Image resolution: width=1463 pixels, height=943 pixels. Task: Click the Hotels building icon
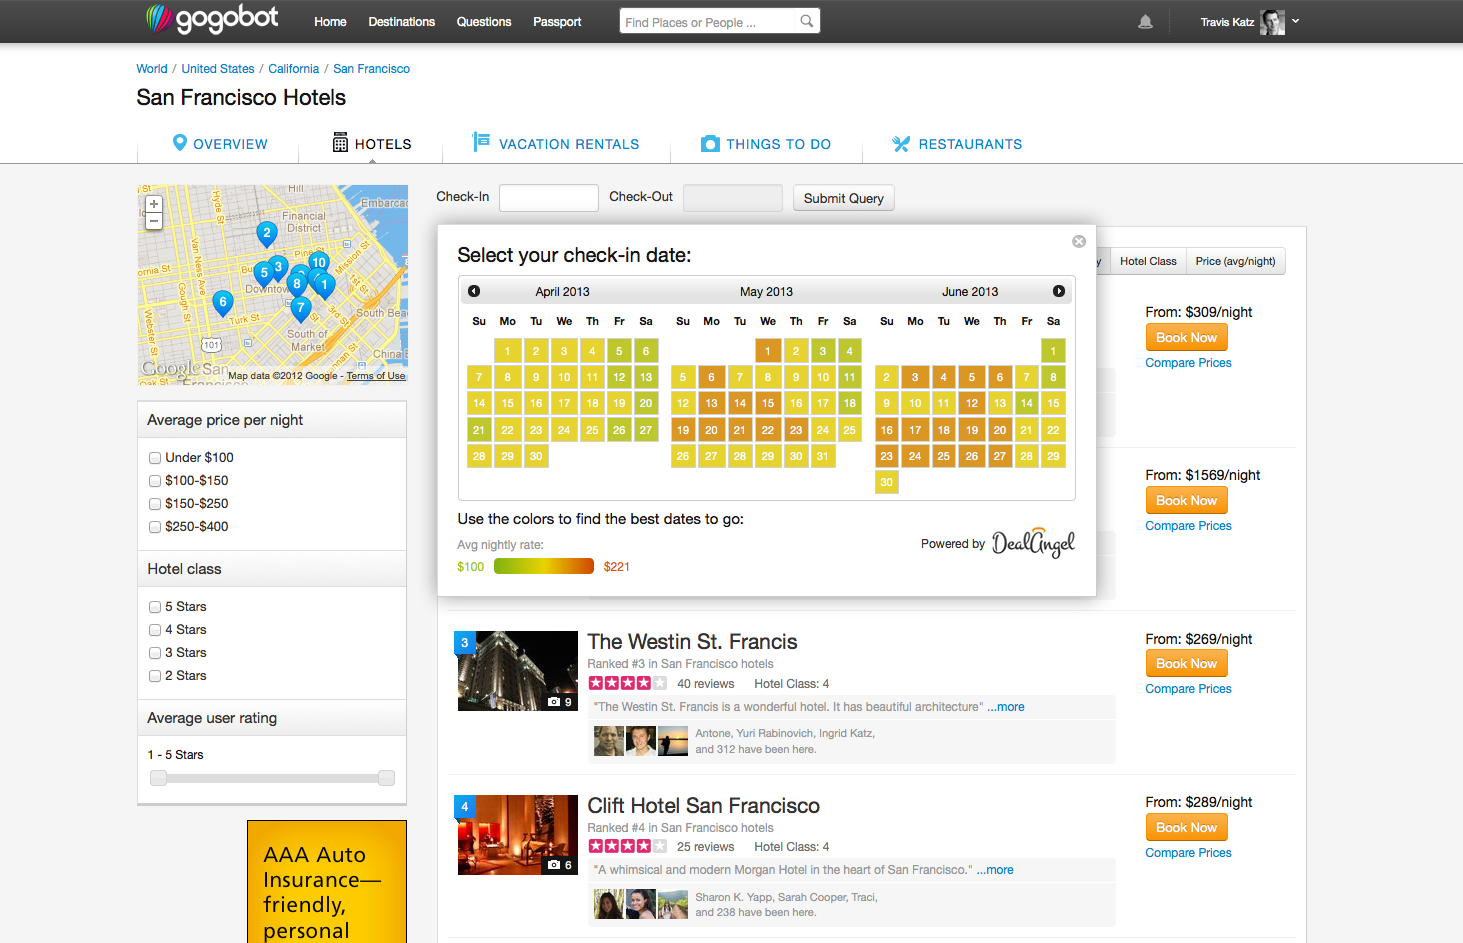[x=340, y=143]
